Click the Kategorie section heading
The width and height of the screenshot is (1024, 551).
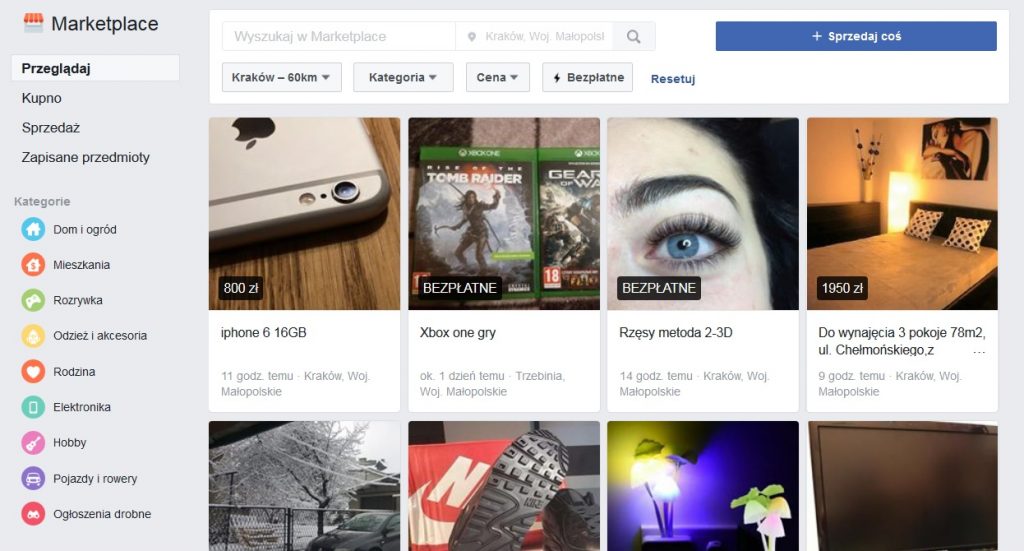click(42, 202)
